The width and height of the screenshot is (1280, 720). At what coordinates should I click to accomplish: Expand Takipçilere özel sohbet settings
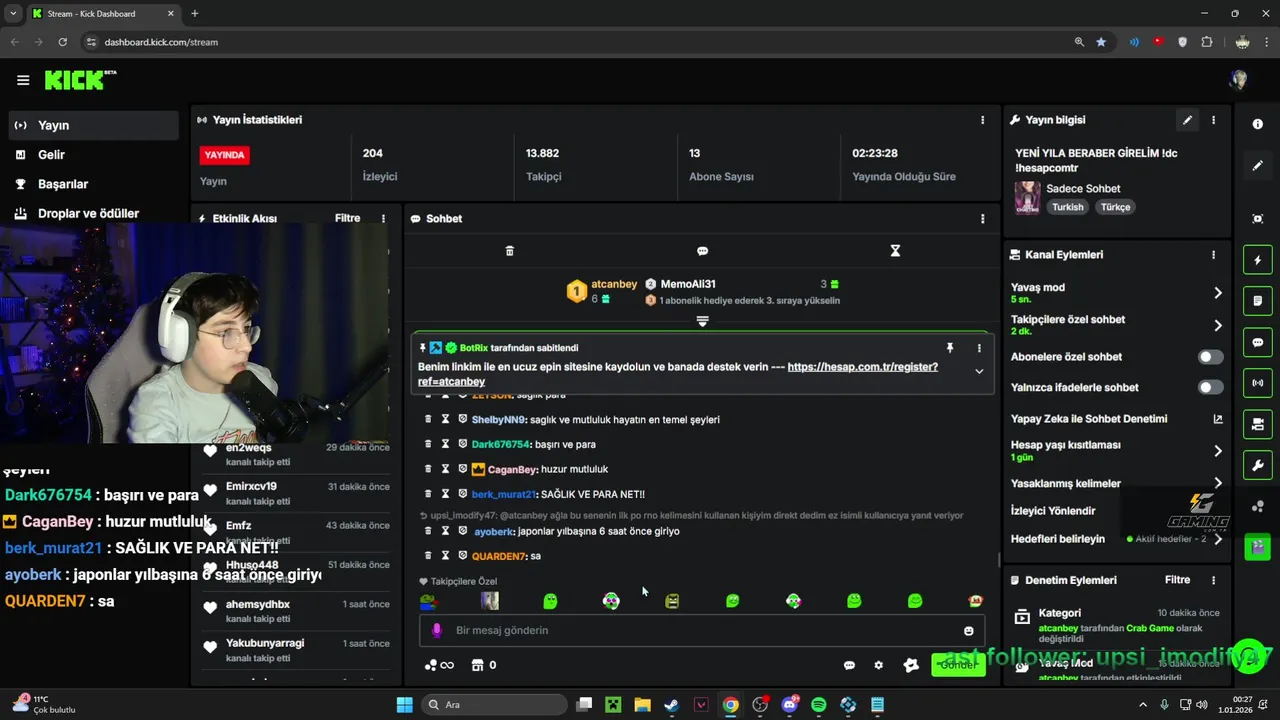[1217, 325]
